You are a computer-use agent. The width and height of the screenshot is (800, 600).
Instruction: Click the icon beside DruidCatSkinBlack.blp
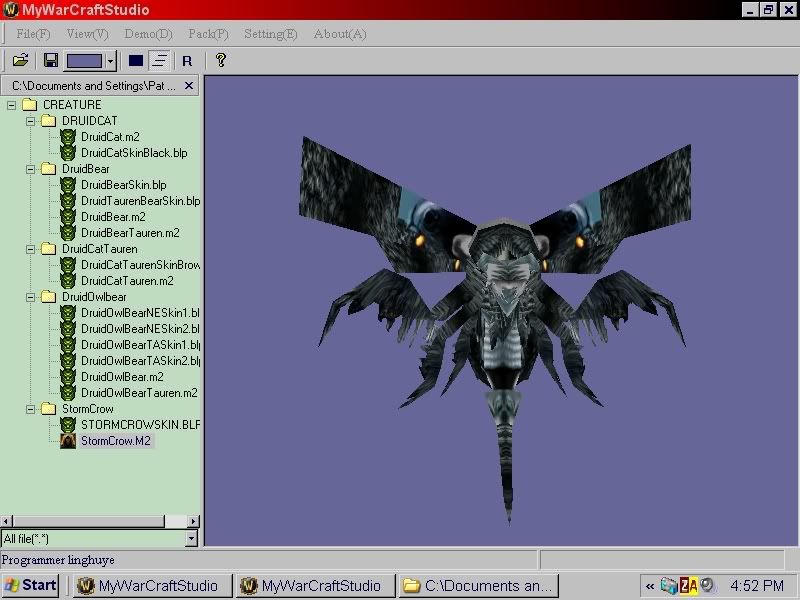pyautogui.click(x=68, y=153)
